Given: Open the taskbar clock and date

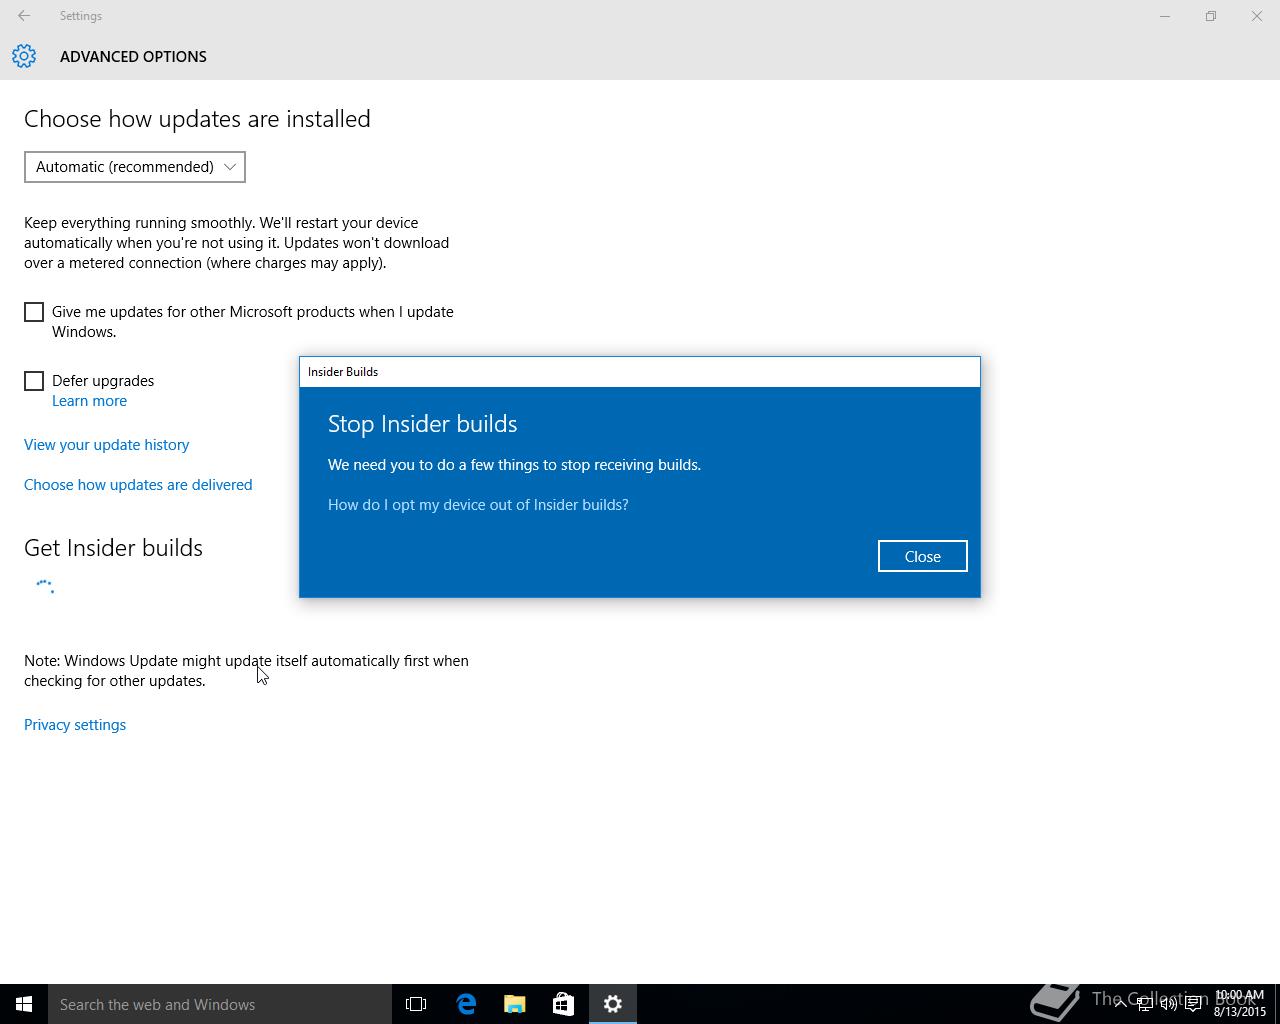Looking at the screenshot, I should tap(1240, 1004).
